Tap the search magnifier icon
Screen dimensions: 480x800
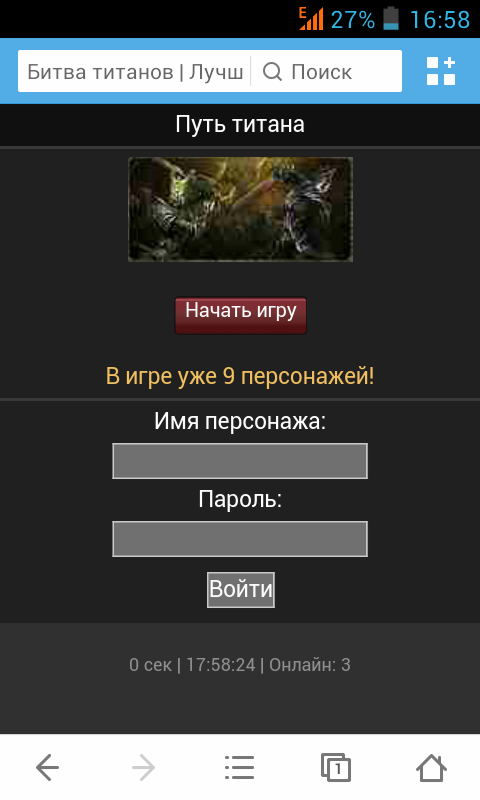[272, 71]
